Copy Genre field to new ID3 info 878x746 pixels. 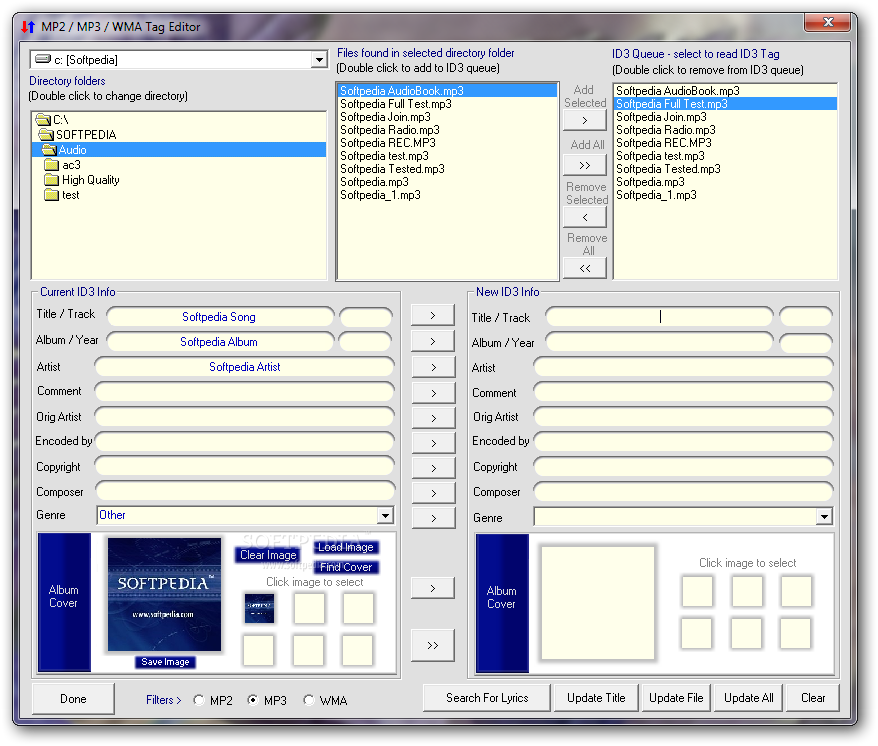433,519
